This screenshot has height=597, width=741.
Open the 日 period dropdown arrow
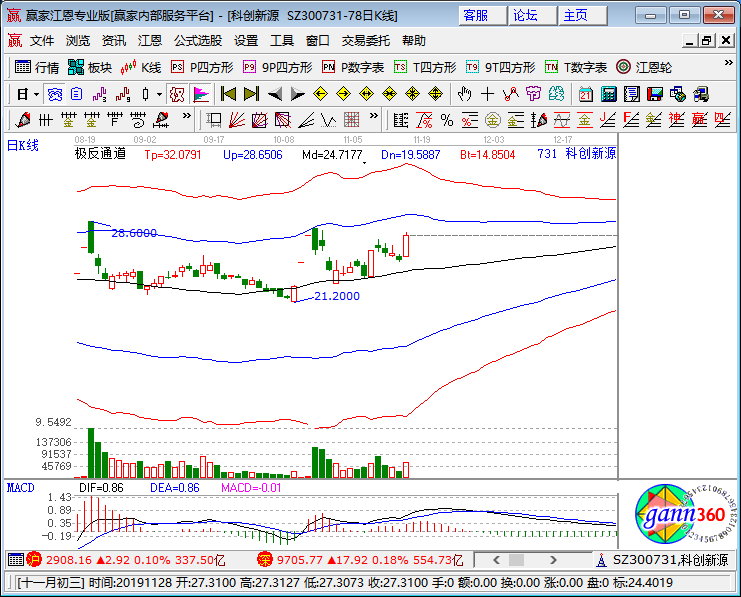[x=36, y=95]
